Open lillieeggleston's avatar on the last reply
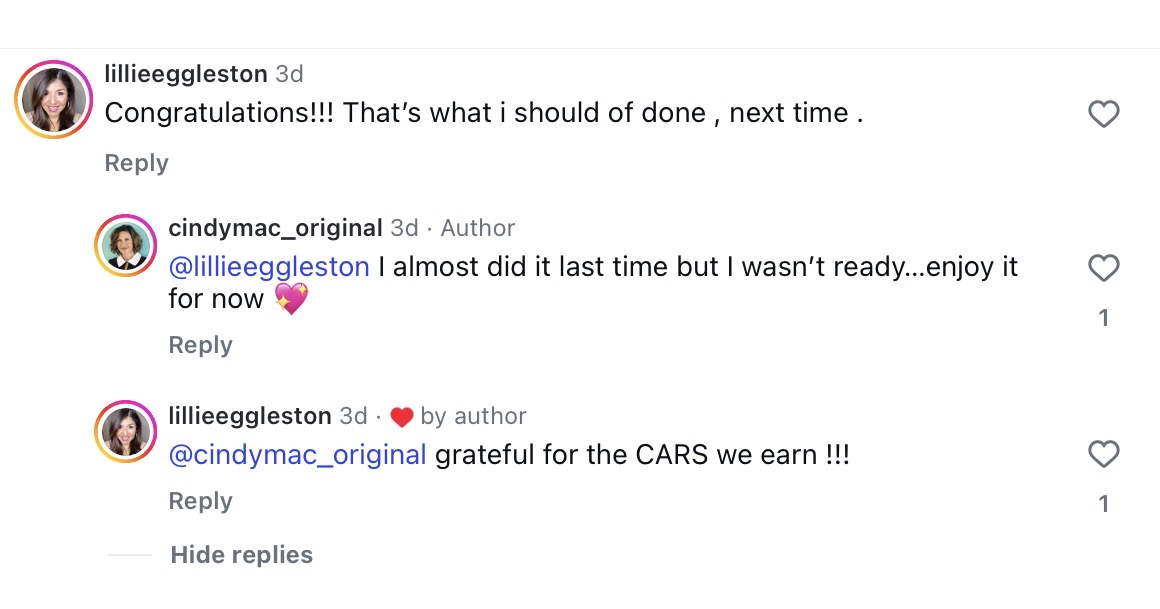 (x=126, y=431)
